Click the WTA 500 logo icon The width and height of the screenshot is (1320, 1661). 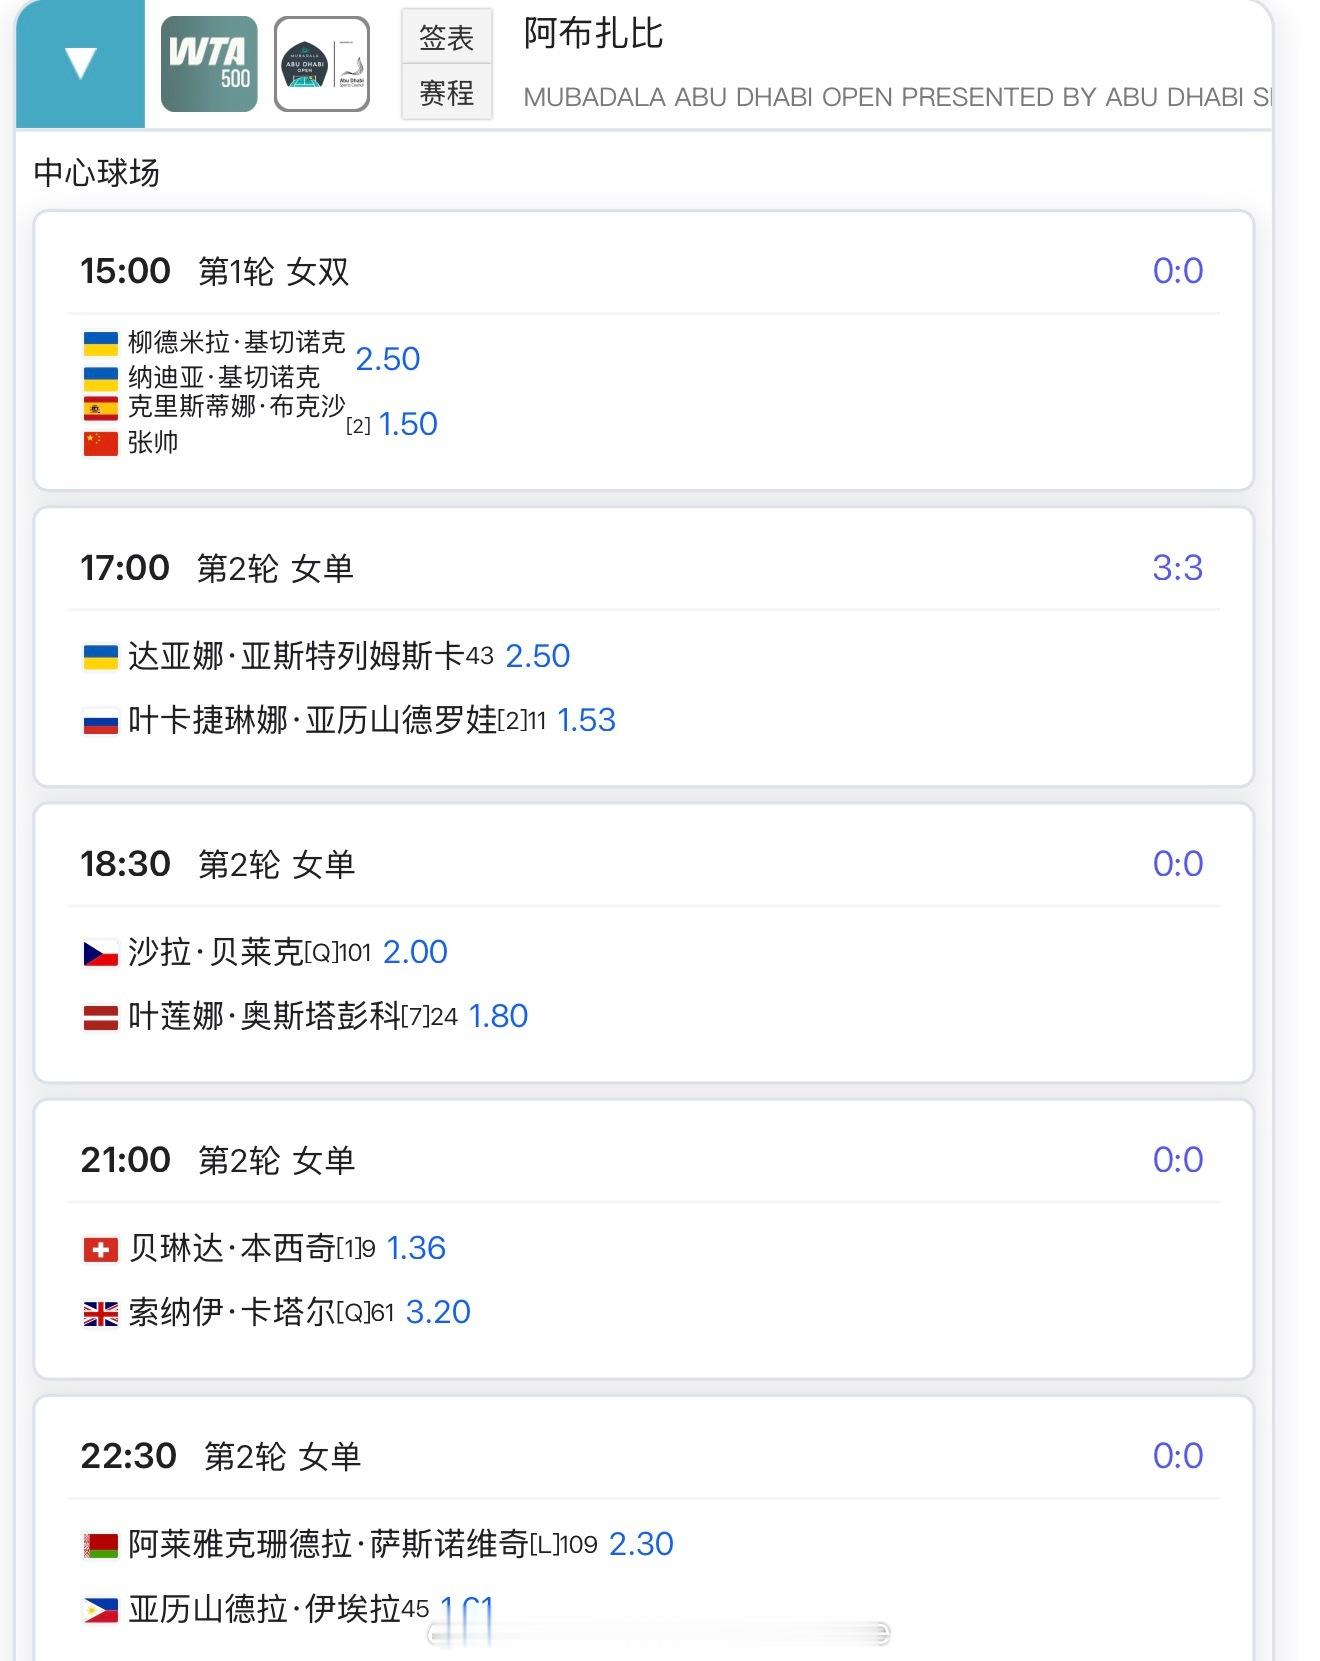tap(209, 64)
